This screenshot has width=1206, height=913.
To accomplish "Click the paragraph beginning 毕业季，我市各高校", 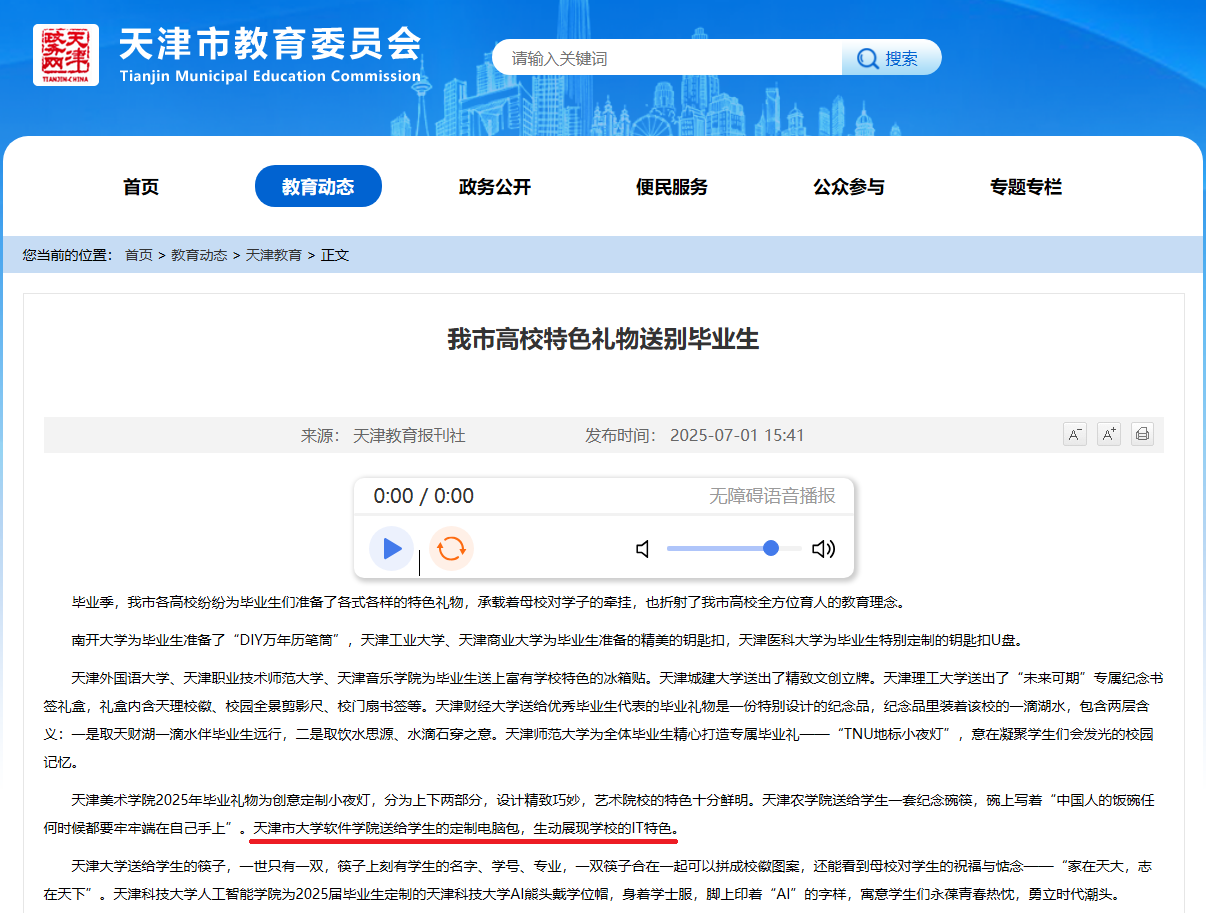I will coord(489,602).
